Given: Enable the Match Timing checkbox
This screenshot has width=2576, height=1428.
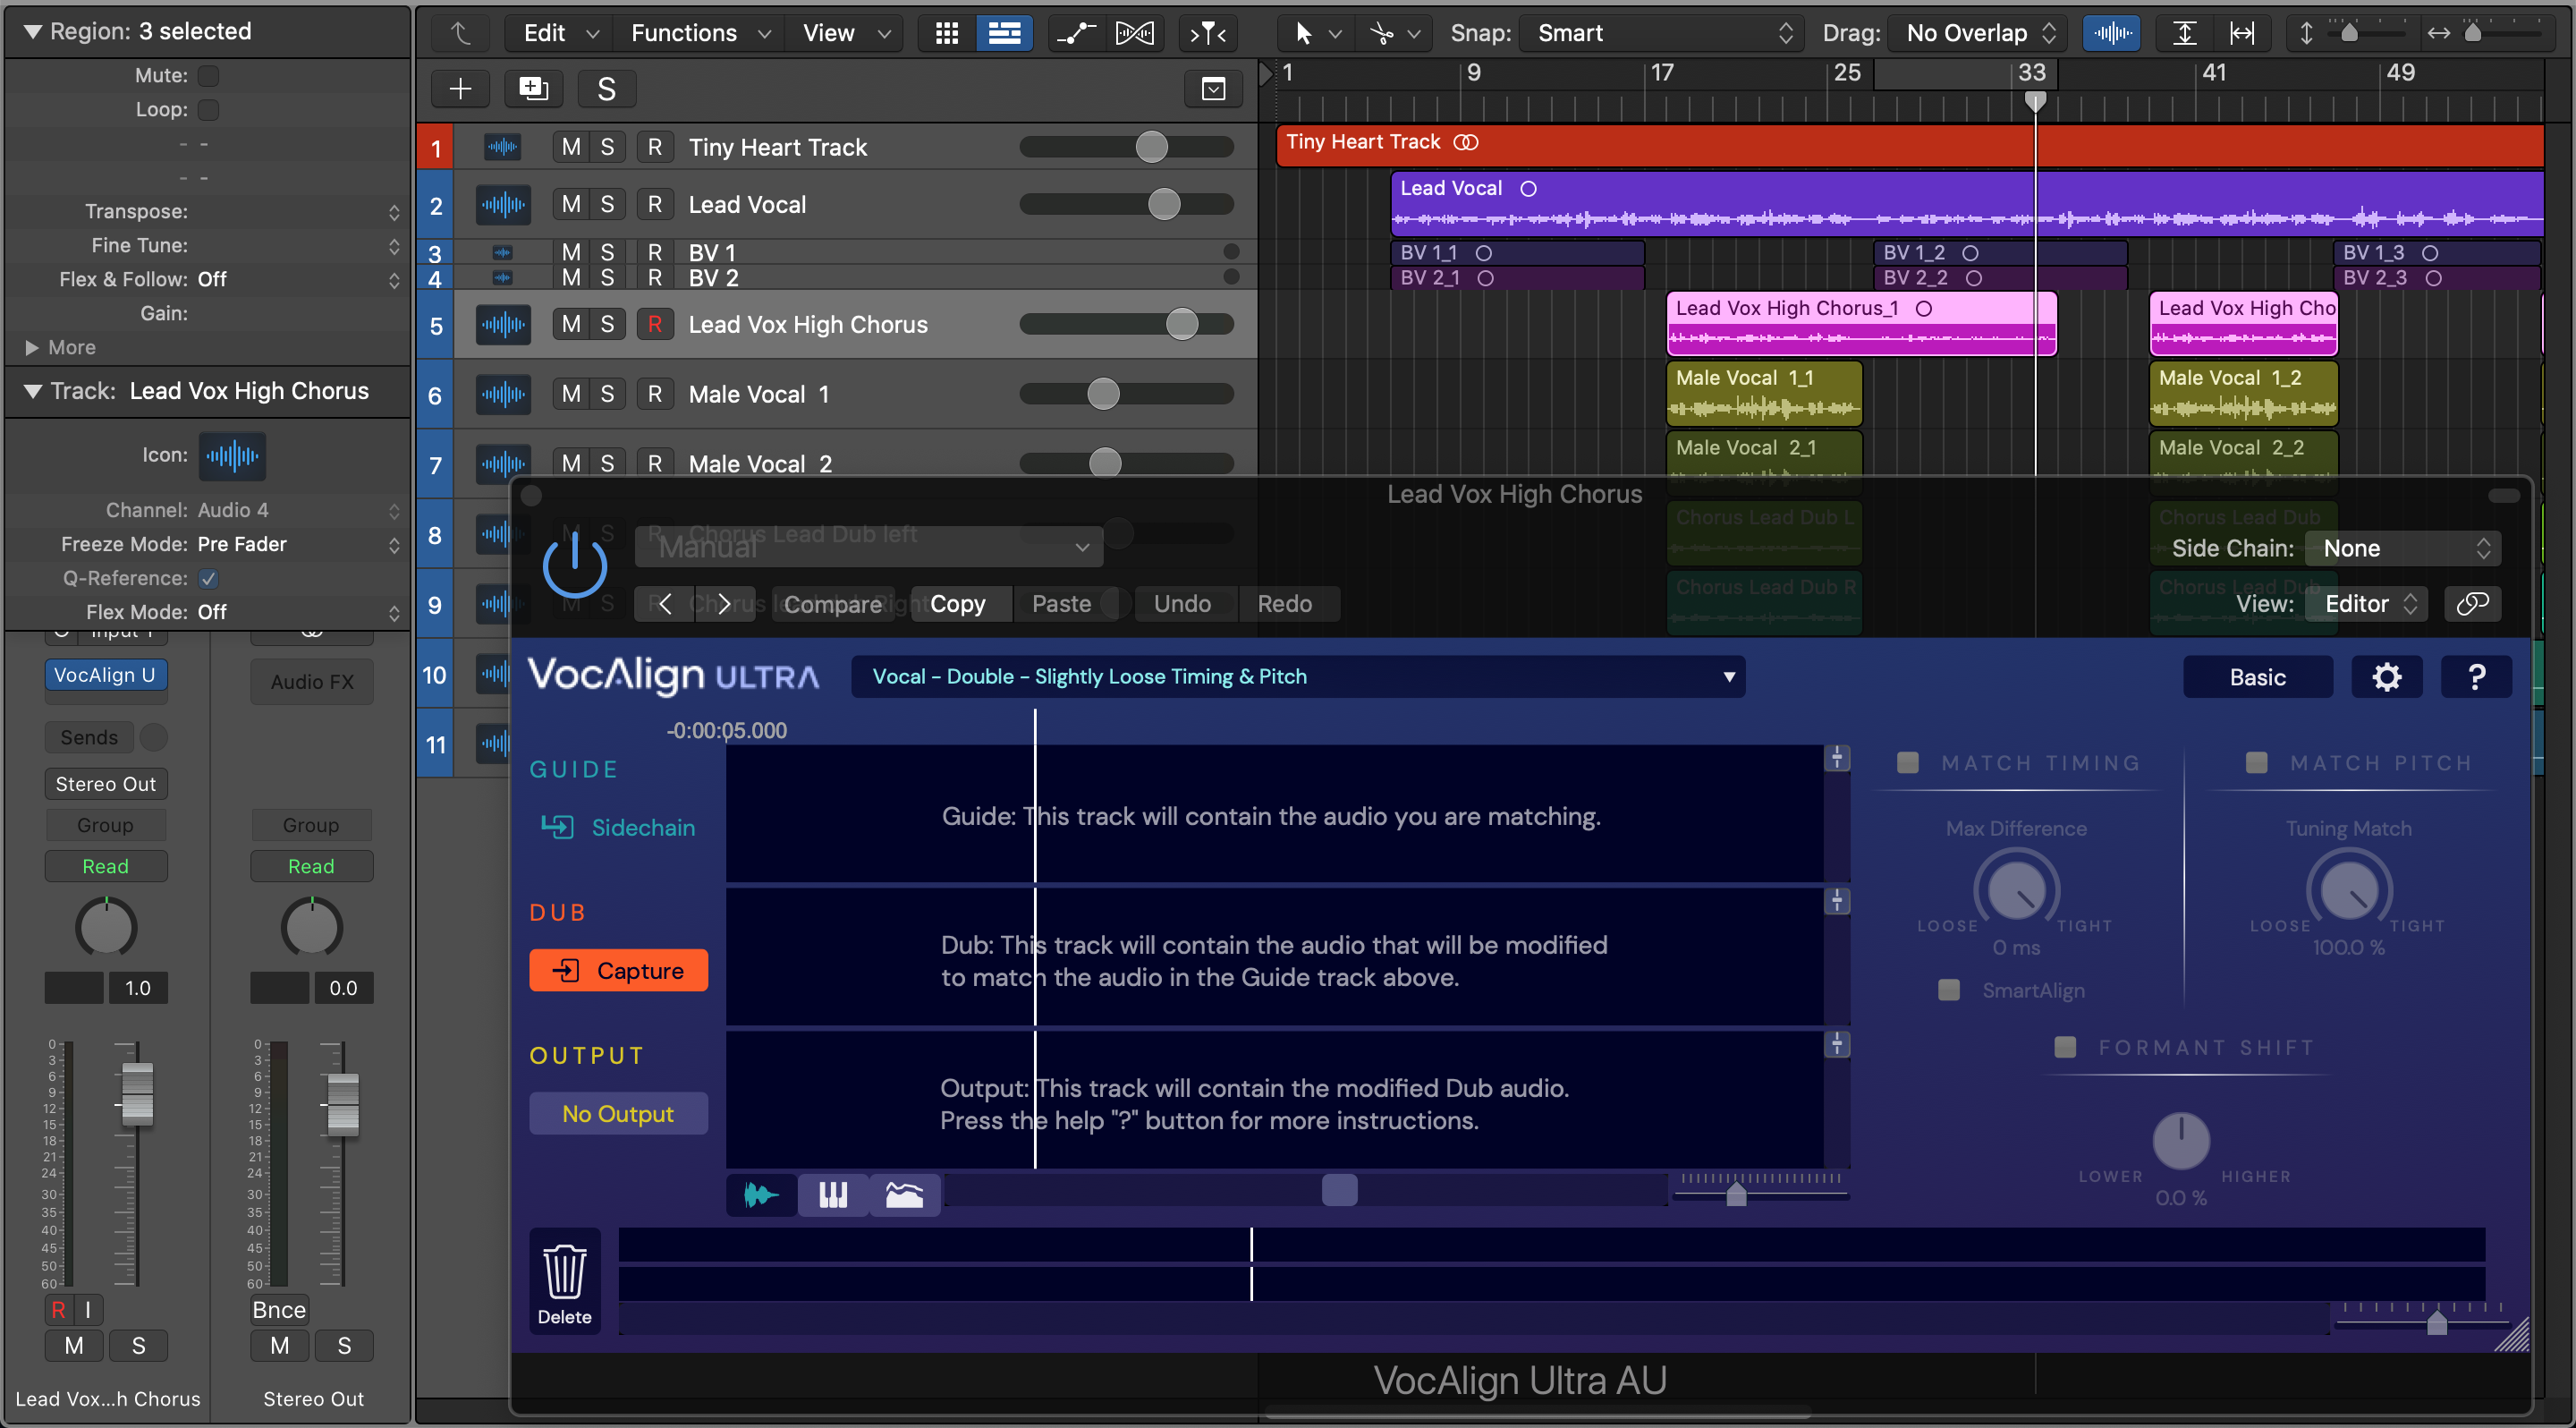Looking at the screenshot, I should pos(1908,763).
